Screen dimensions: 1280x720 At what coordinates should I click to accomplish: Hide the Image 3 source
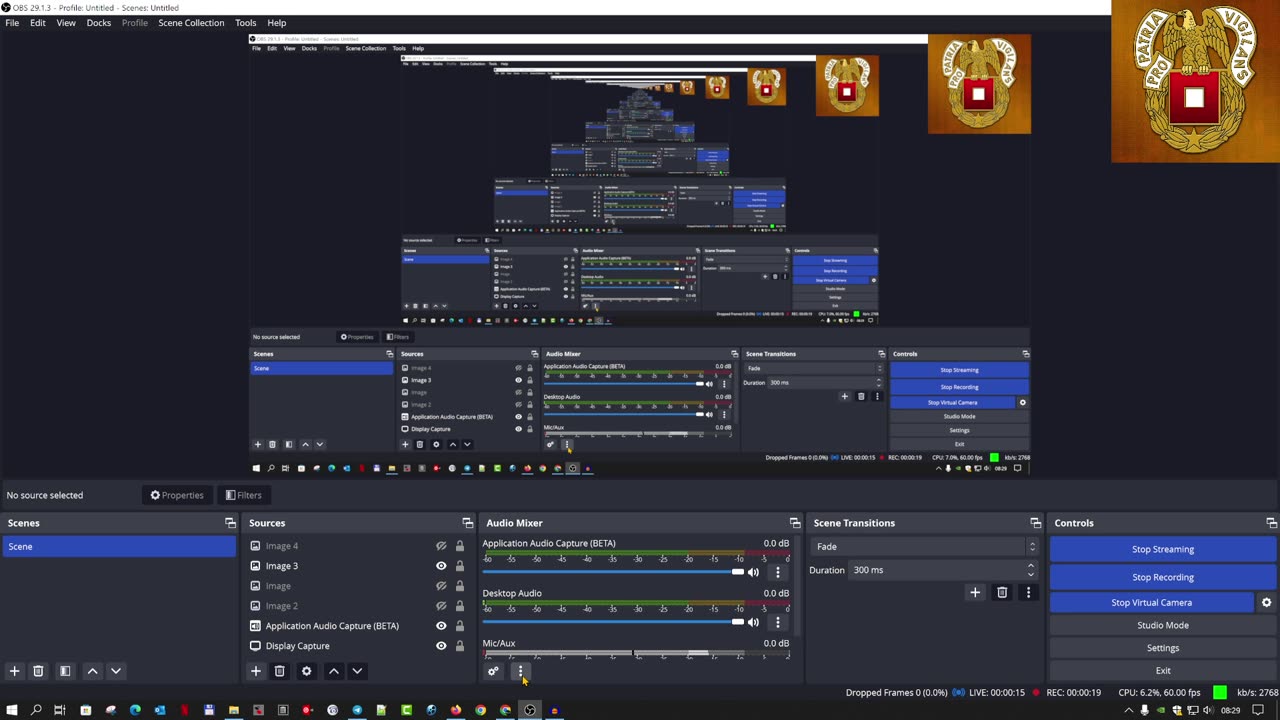[441, 566]
